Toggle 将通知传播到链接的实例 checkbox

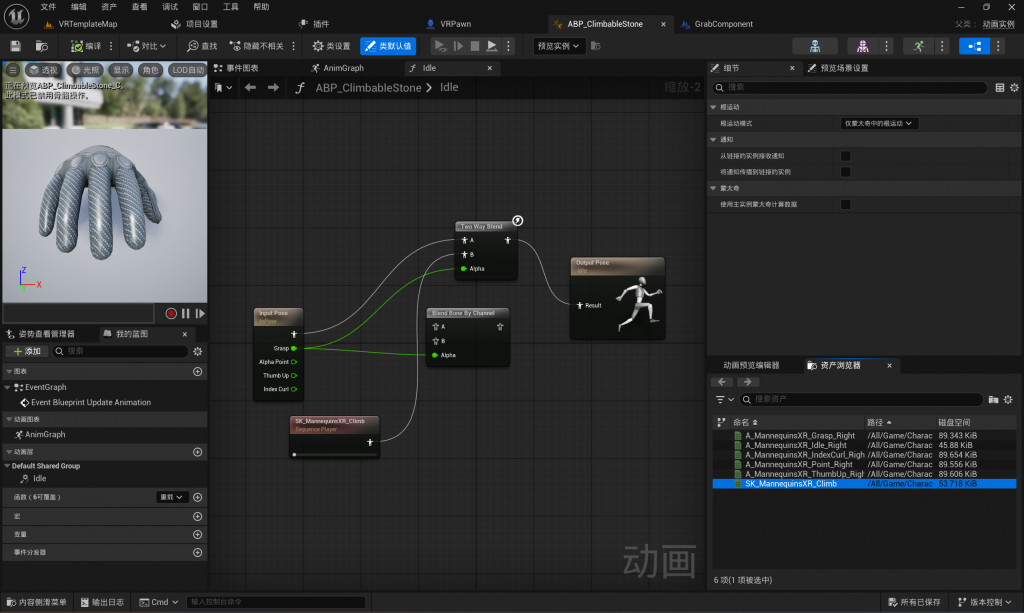click(x=845, y=172)
